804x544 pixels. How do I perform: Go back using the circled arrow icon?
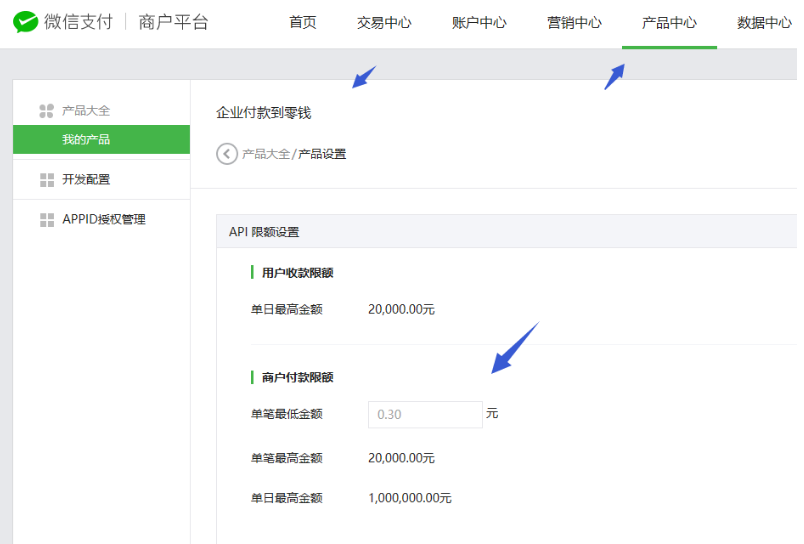coord(227,154)
